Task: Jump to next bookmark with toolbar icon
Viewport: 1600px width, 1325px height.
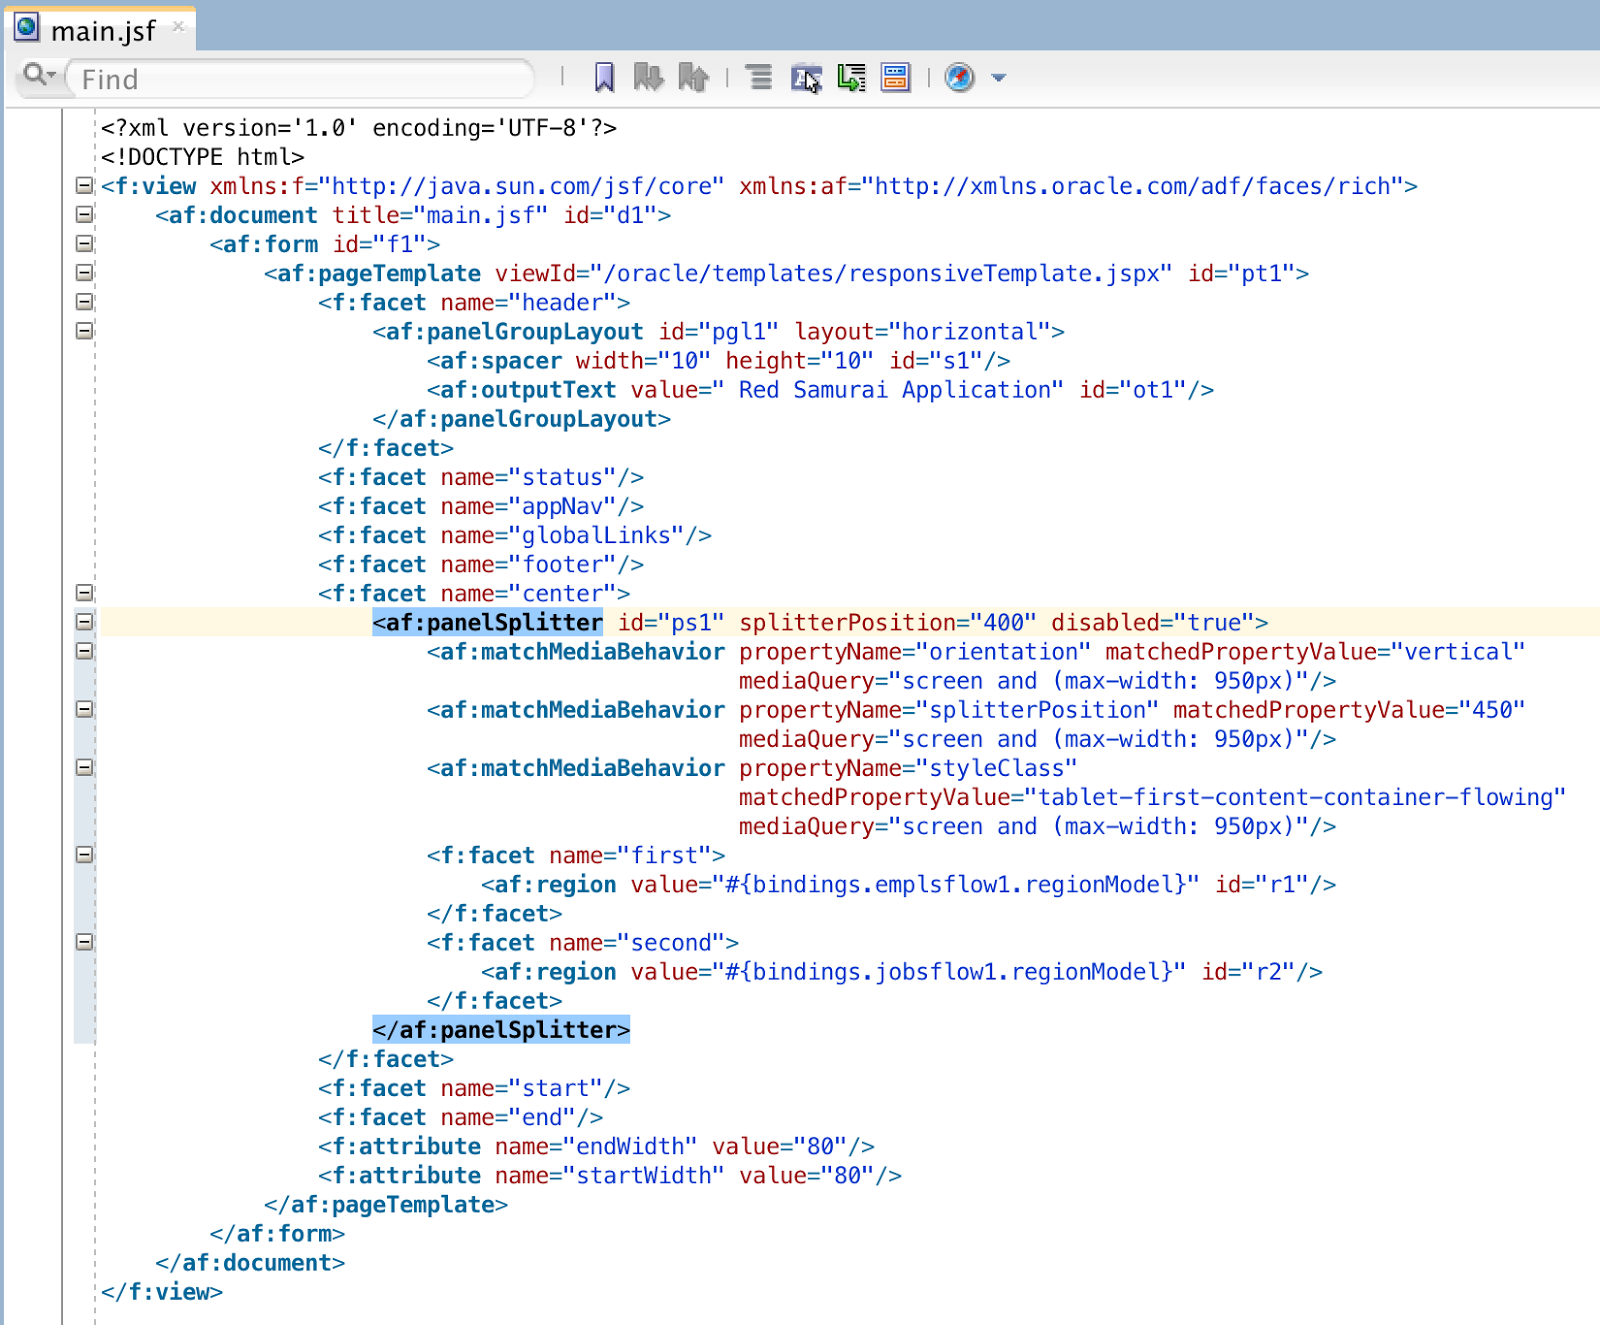Action: (x=650, y=77)
